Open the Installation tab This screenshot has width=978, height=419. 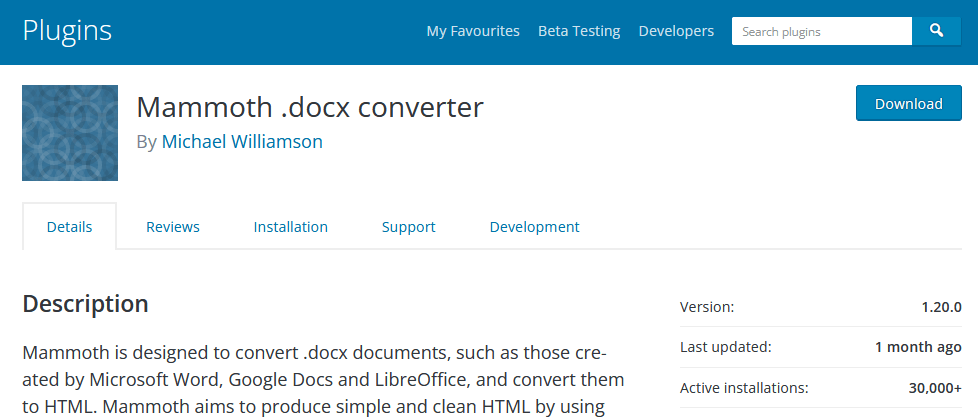pyautogui.click(x=291, y=227)
